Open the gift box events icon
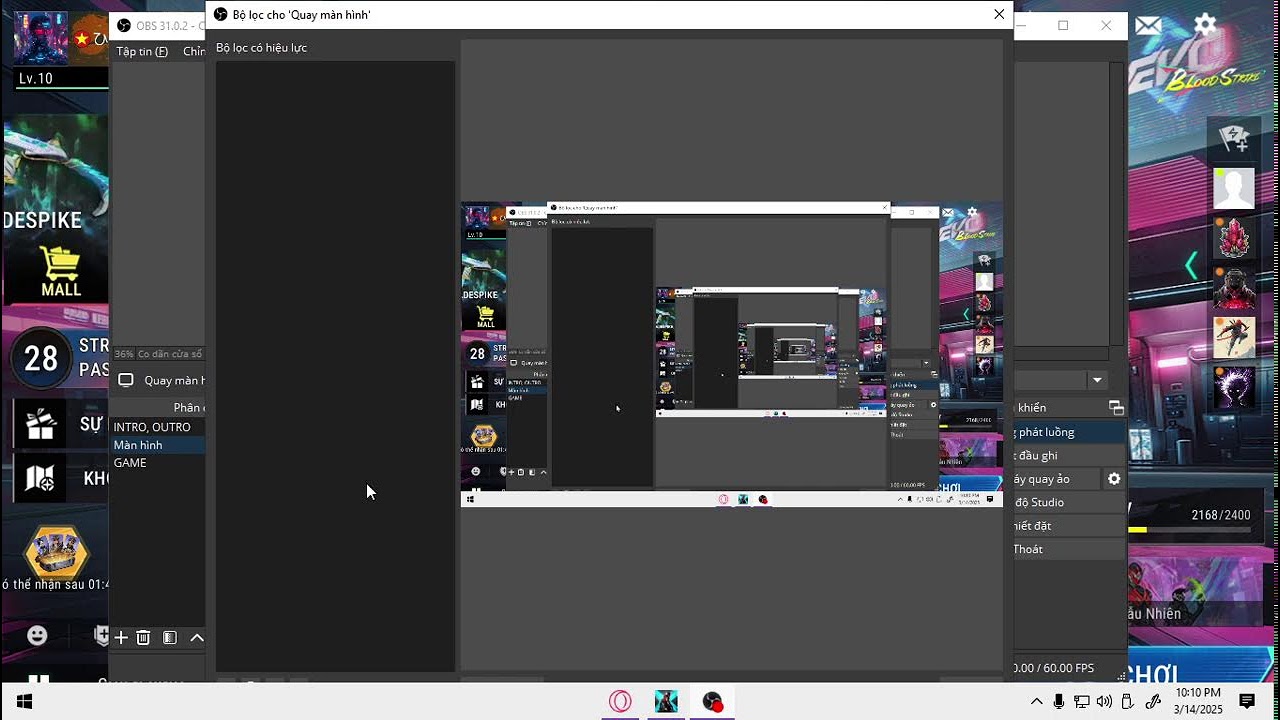1280x720 pixels. click(41, 424)
